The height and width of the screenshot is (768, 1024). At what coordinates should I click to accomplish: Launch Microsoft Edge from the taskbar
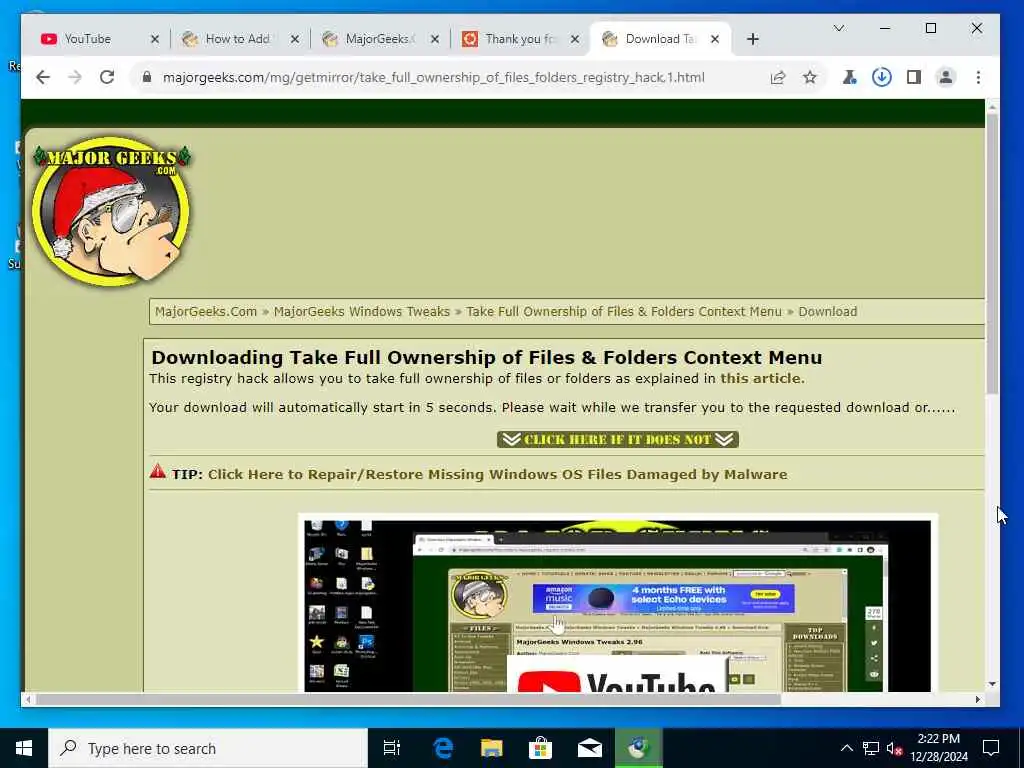[x=443, y=748]
